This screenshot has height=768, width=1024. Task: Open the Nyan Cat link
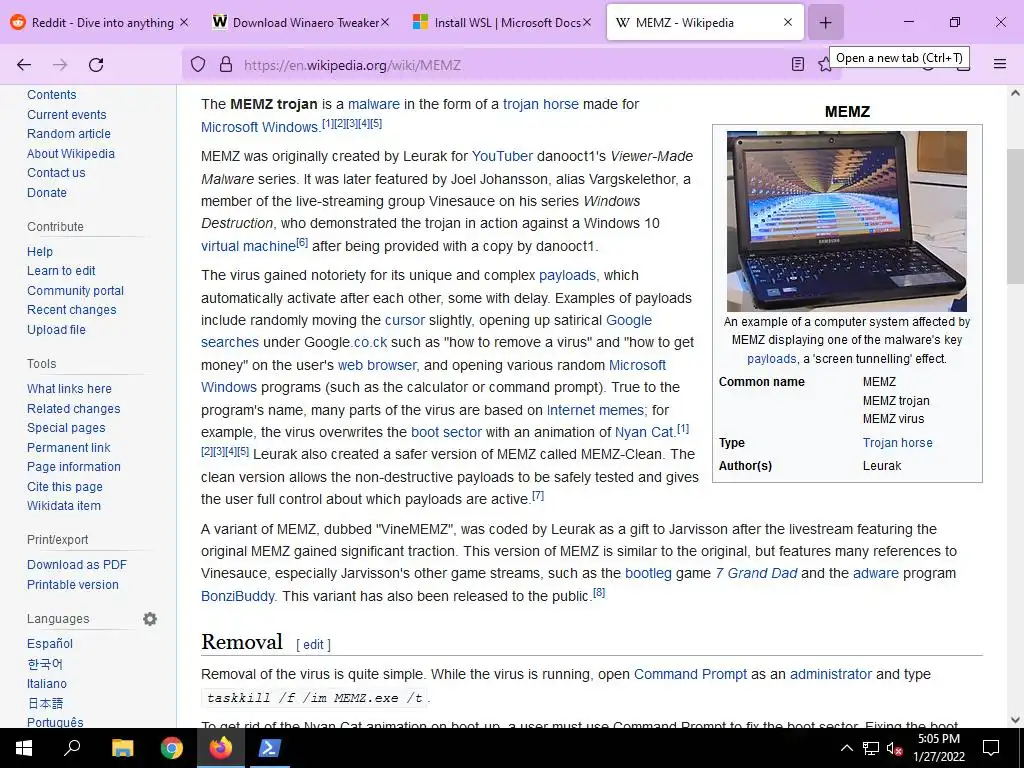pyautogui.click(x=643, y=432)
